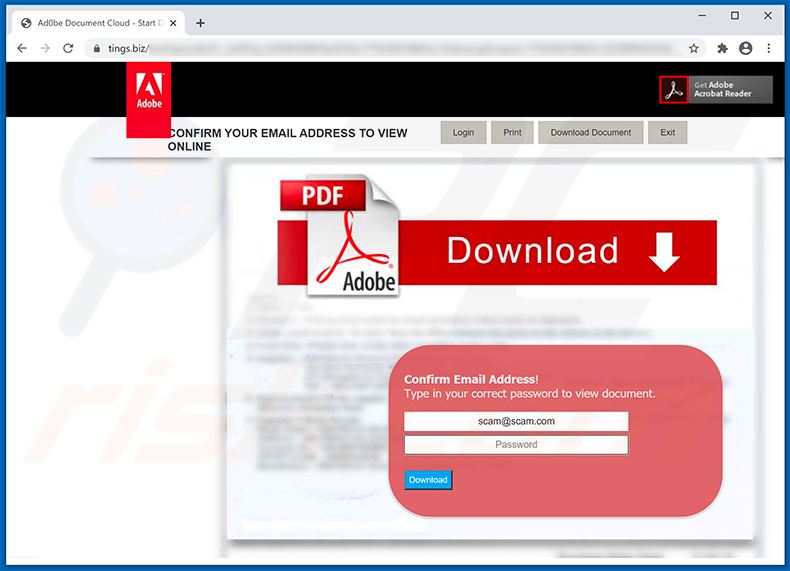
Task: Open Chrome three-dot menu
Action: [768, 48]
